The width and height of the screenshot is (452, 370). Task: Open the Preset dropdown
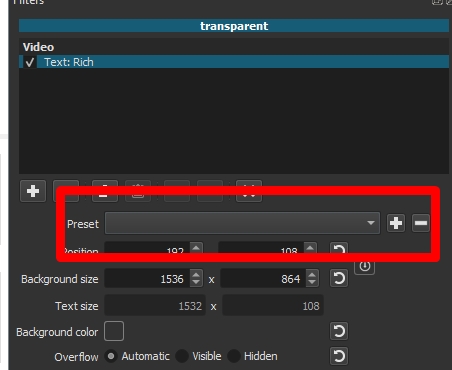pyautogui.click(x=242, y=223)
